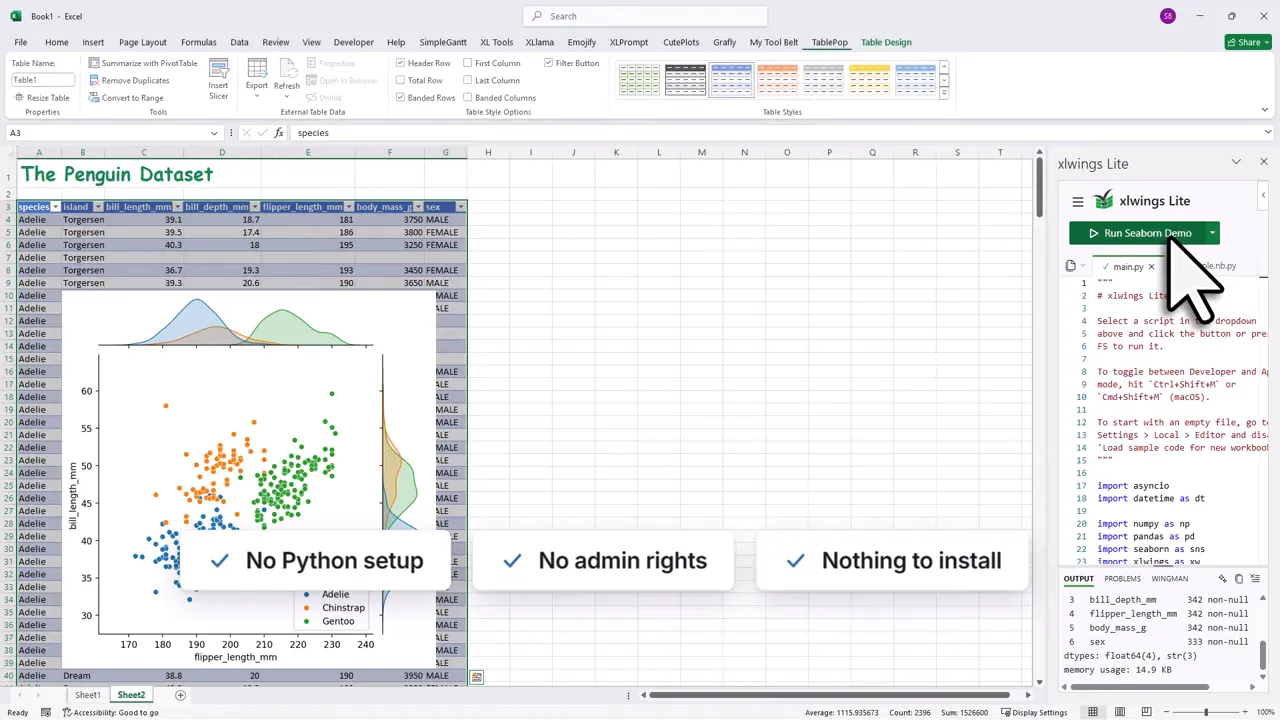Click the Share button
This screenshot has width=1280, height=720.
1248,42
